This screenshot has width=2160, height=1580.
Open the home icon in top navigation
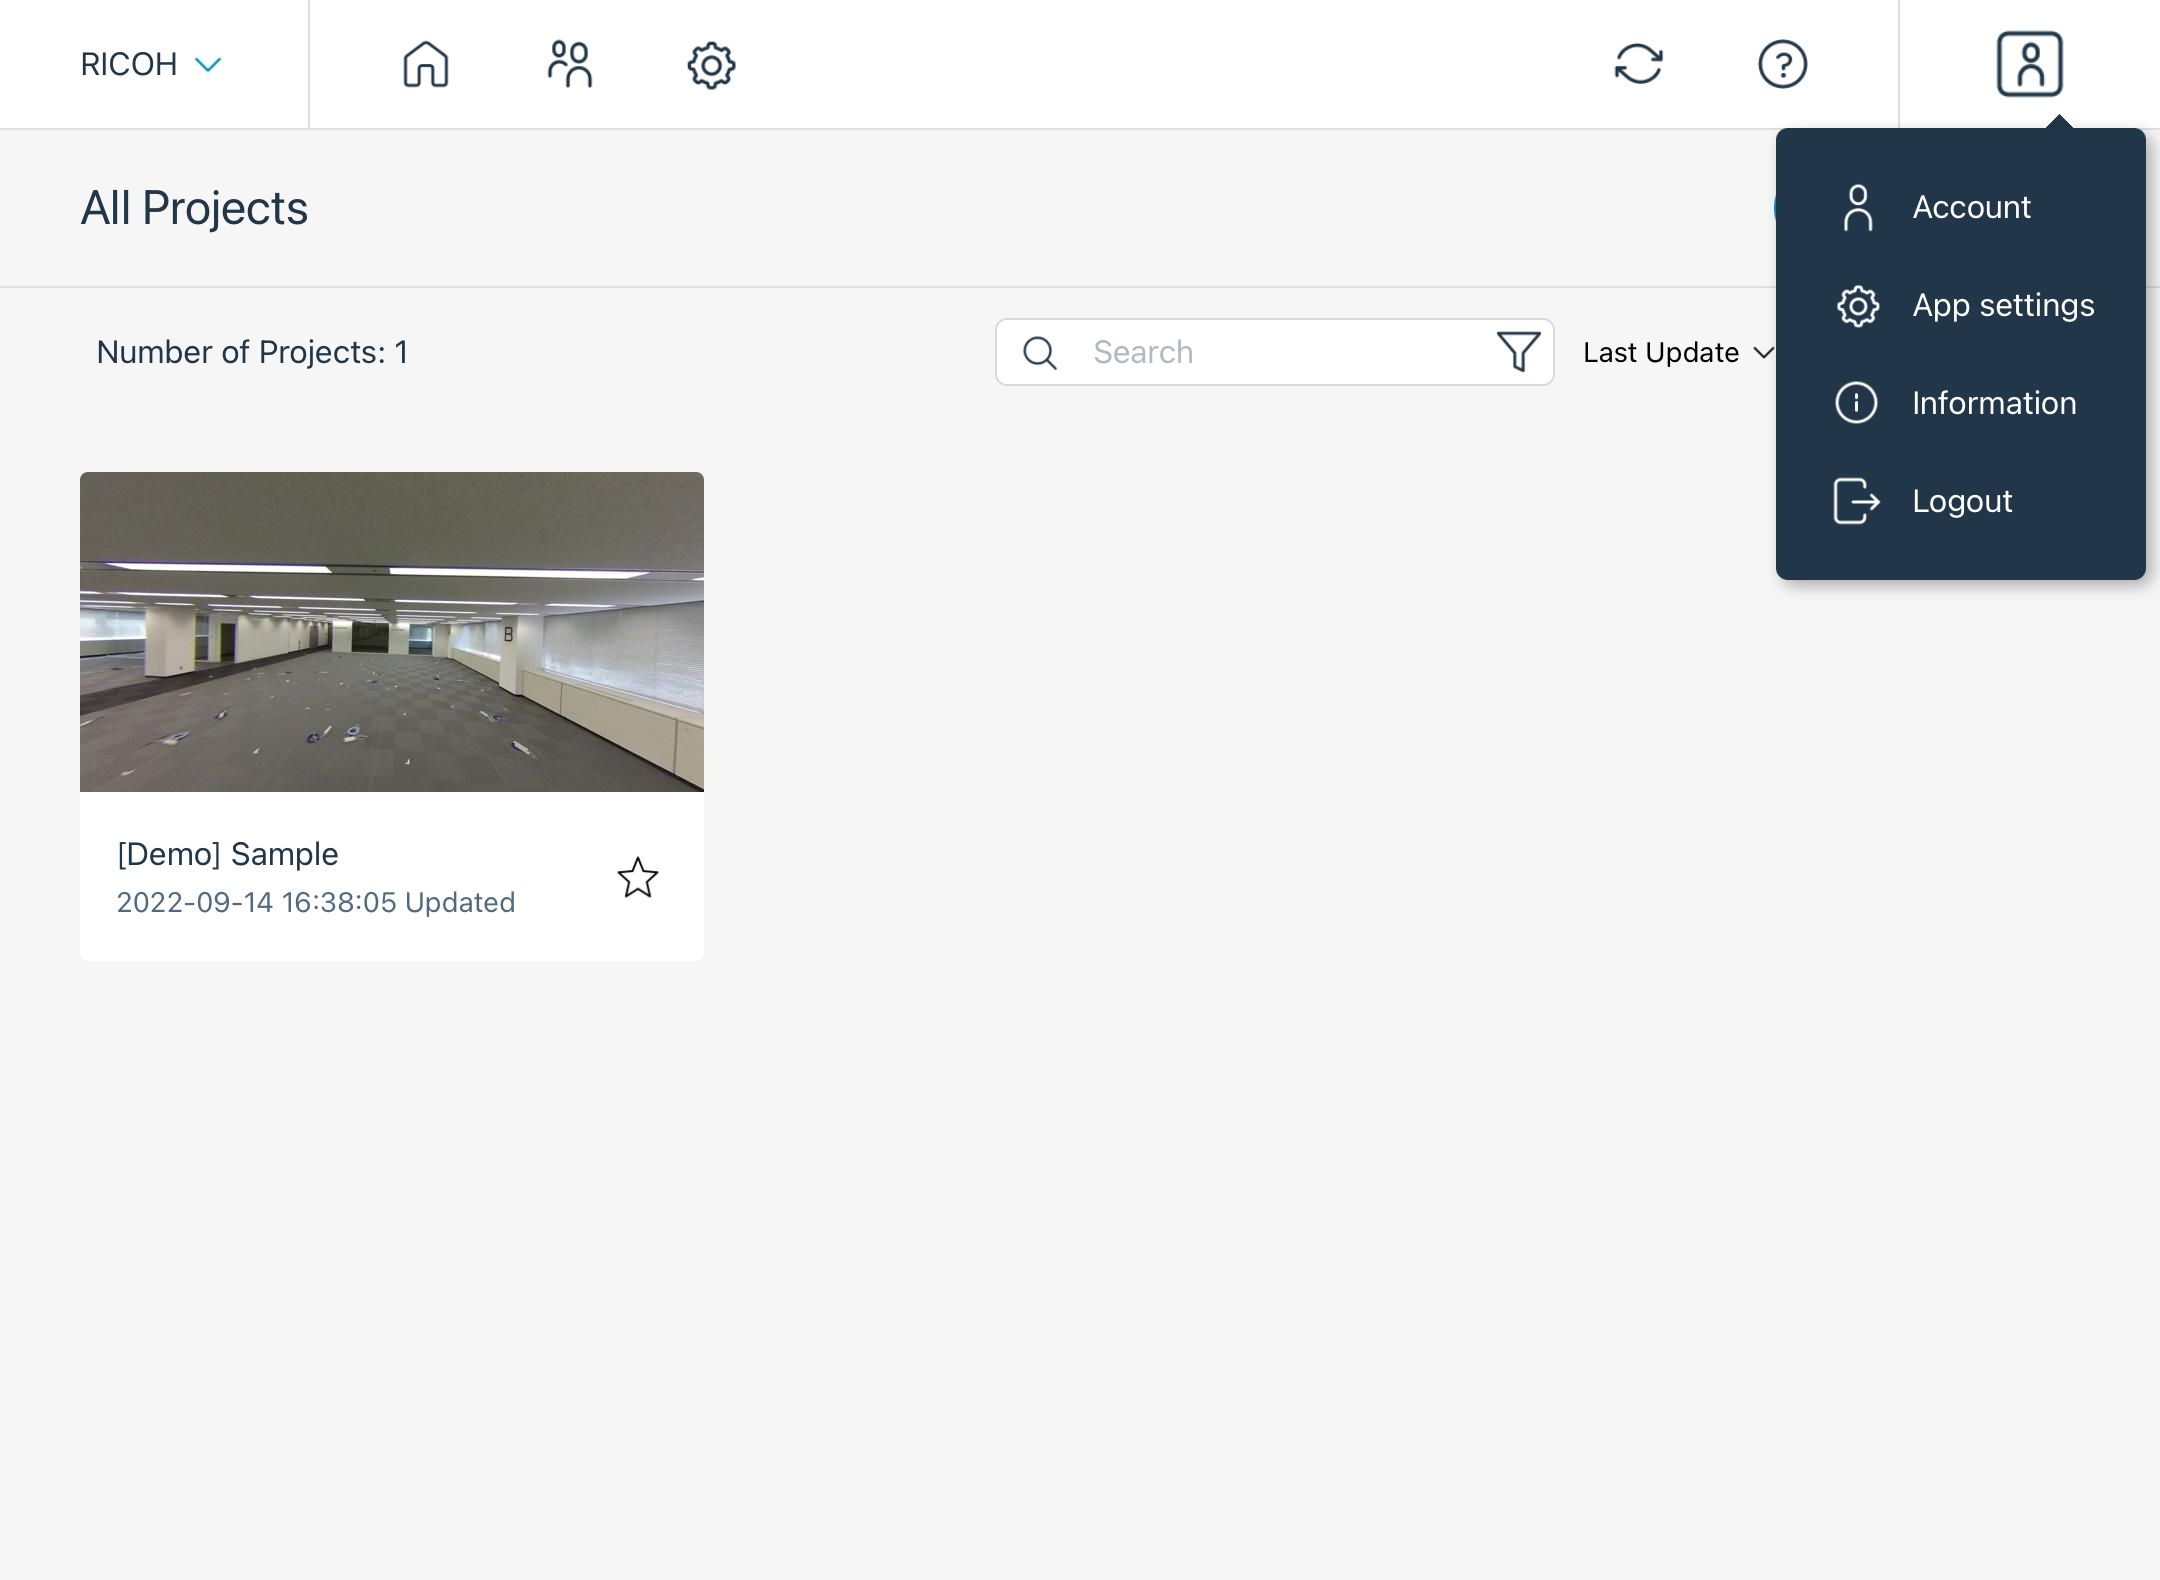point(425,65)
